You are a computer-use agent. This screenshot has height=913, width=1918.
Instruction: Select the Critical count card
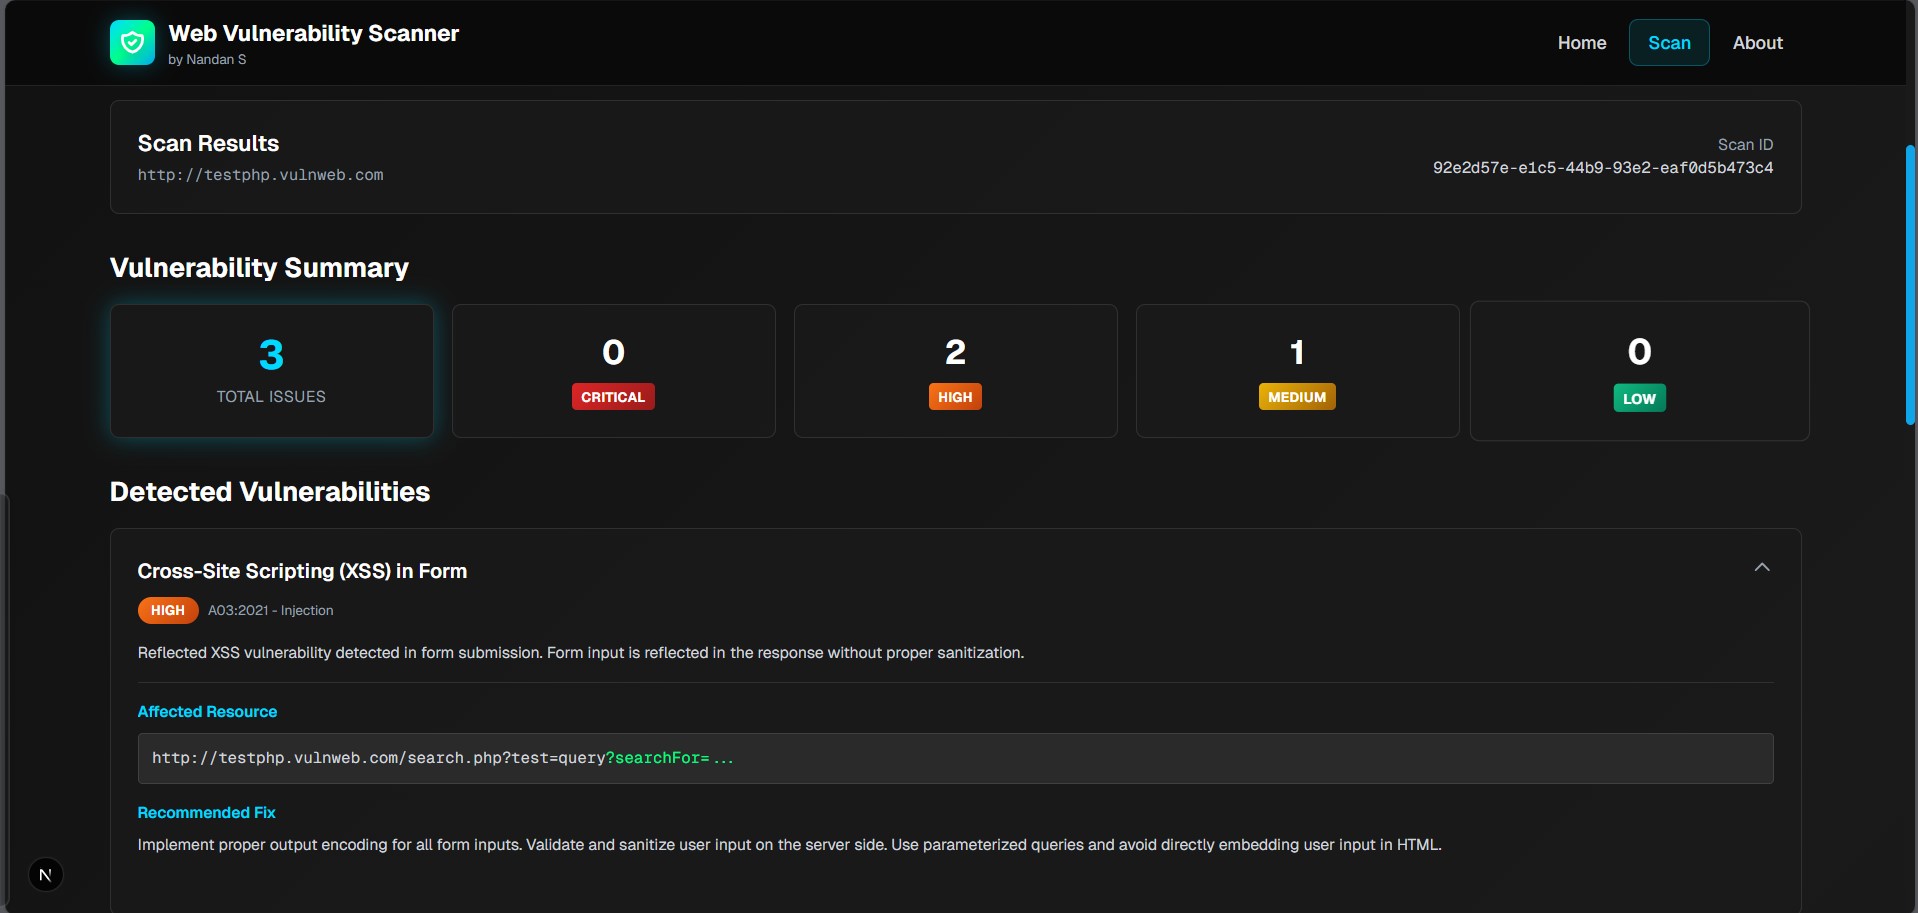tap(614, 371)
